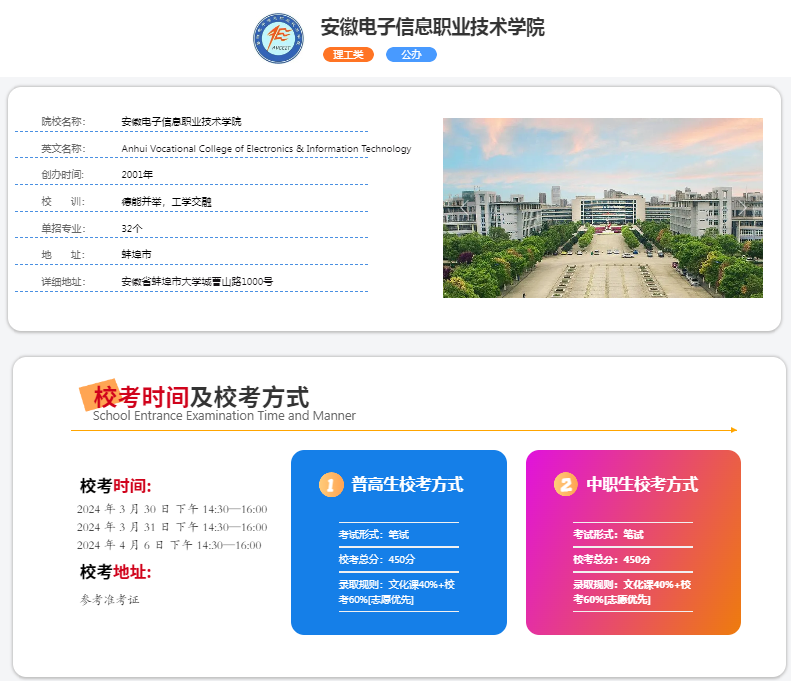
Task: Open the campus aerial photo
Action: point(603,208)
